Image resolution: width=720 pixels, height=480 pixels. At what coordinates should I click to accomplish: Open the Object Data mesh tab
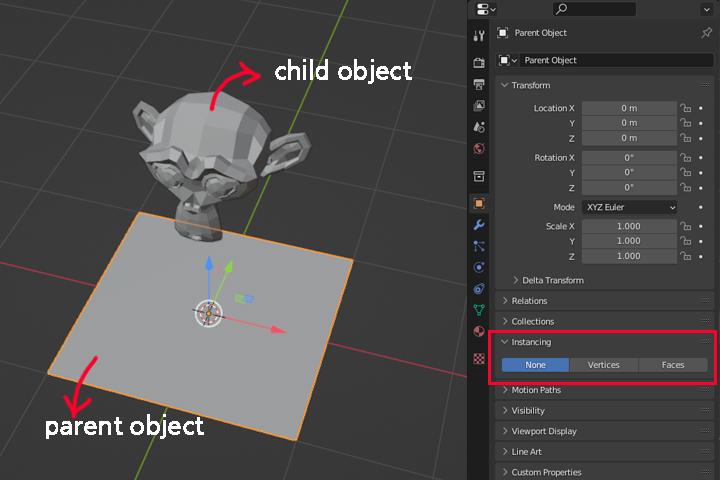479,310
